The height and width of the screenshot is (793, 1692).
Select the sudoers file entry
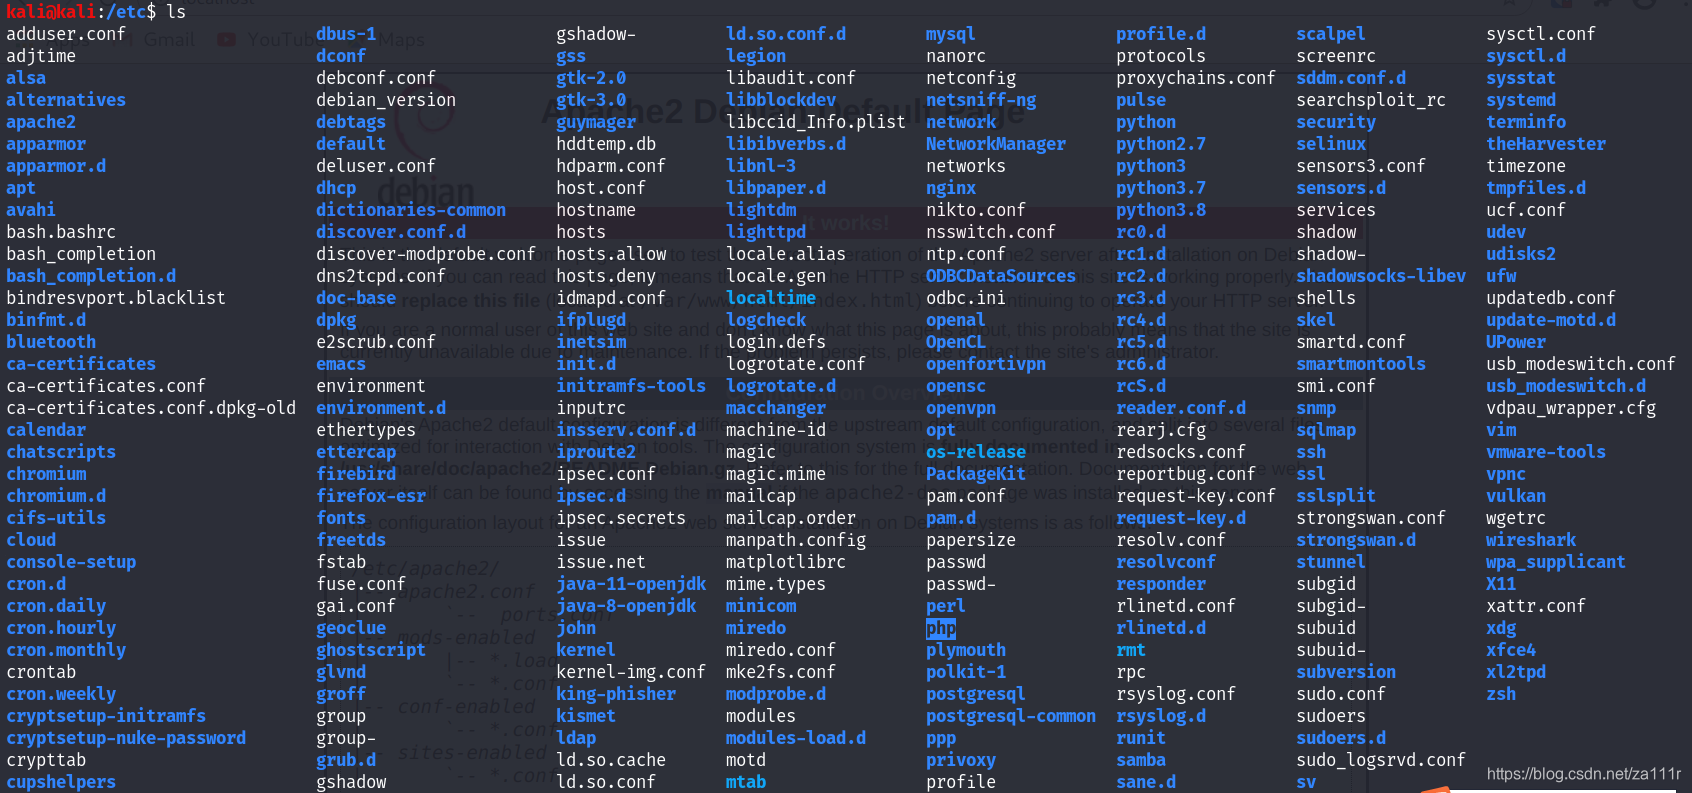point(1331,716)
